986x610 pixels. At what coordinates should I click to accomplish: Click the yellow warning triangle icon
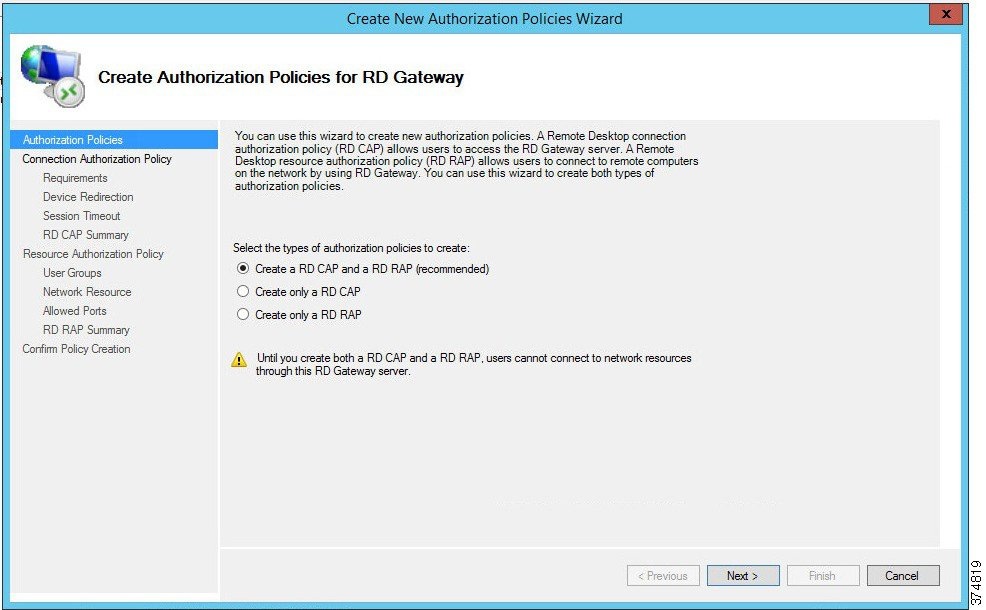coord(239,360)
